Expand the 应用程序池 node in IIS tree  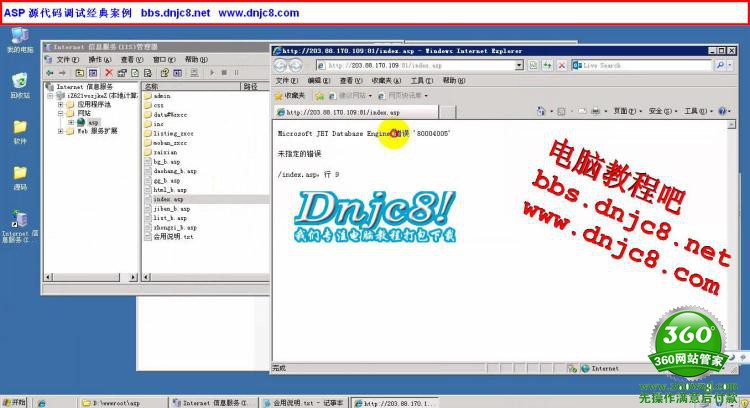tap(60, 104)
